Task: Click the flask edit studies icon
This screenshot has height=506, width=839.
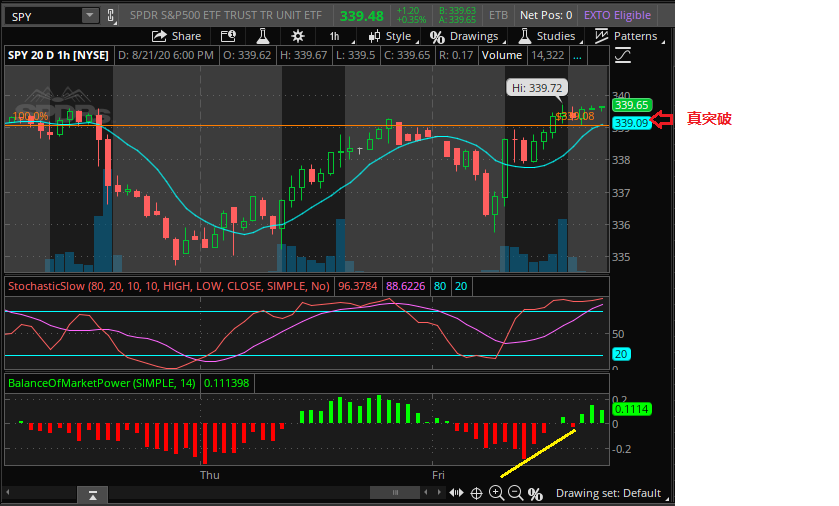Action: point(262,36)
